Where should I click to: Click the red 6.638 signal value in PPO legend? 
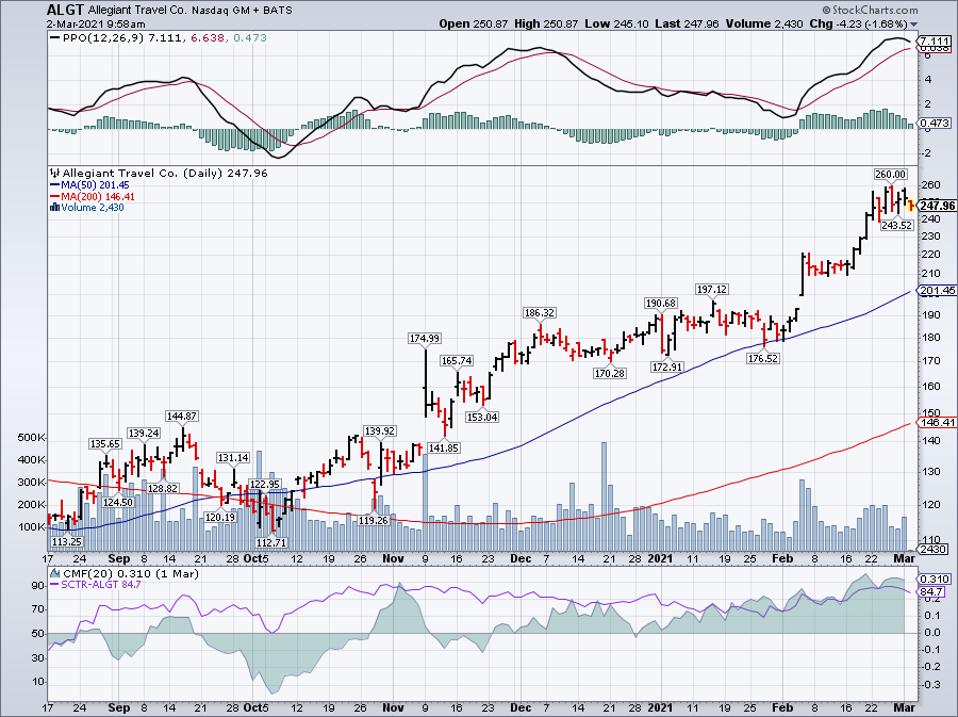click(x=207, y=38)
